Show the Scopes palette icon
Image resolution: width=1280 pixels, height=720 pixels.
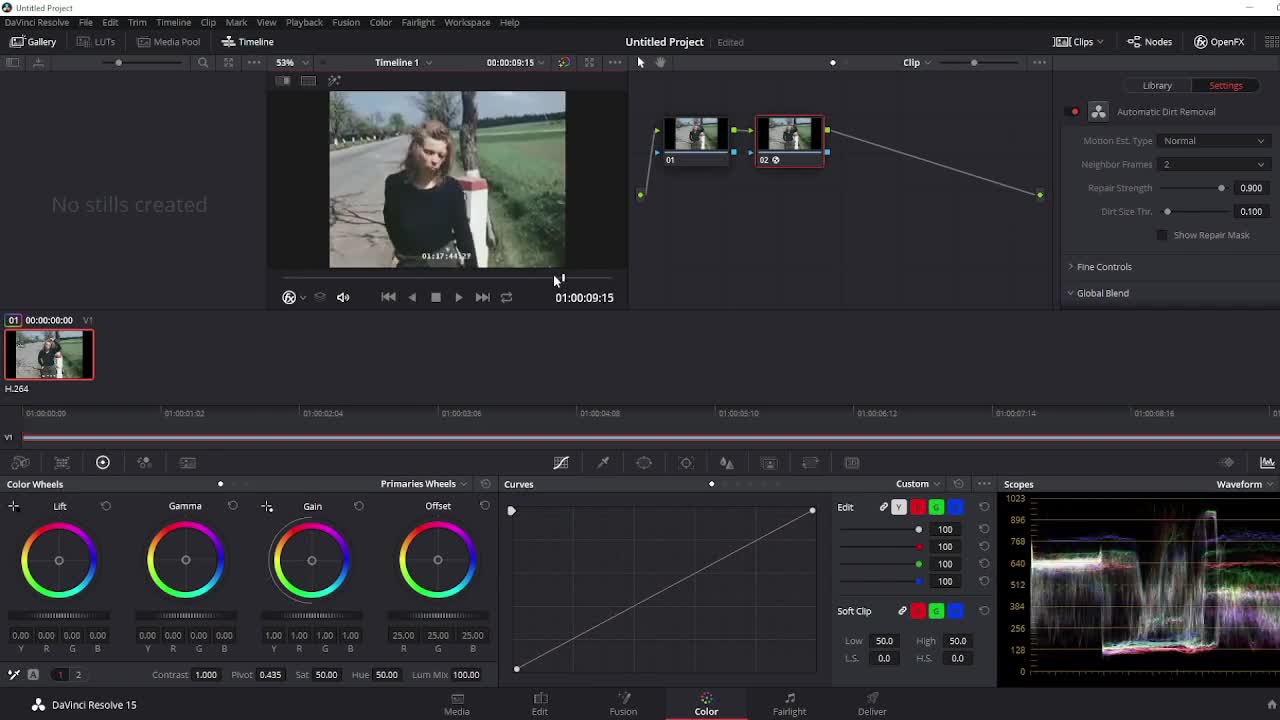(1267, 462)
